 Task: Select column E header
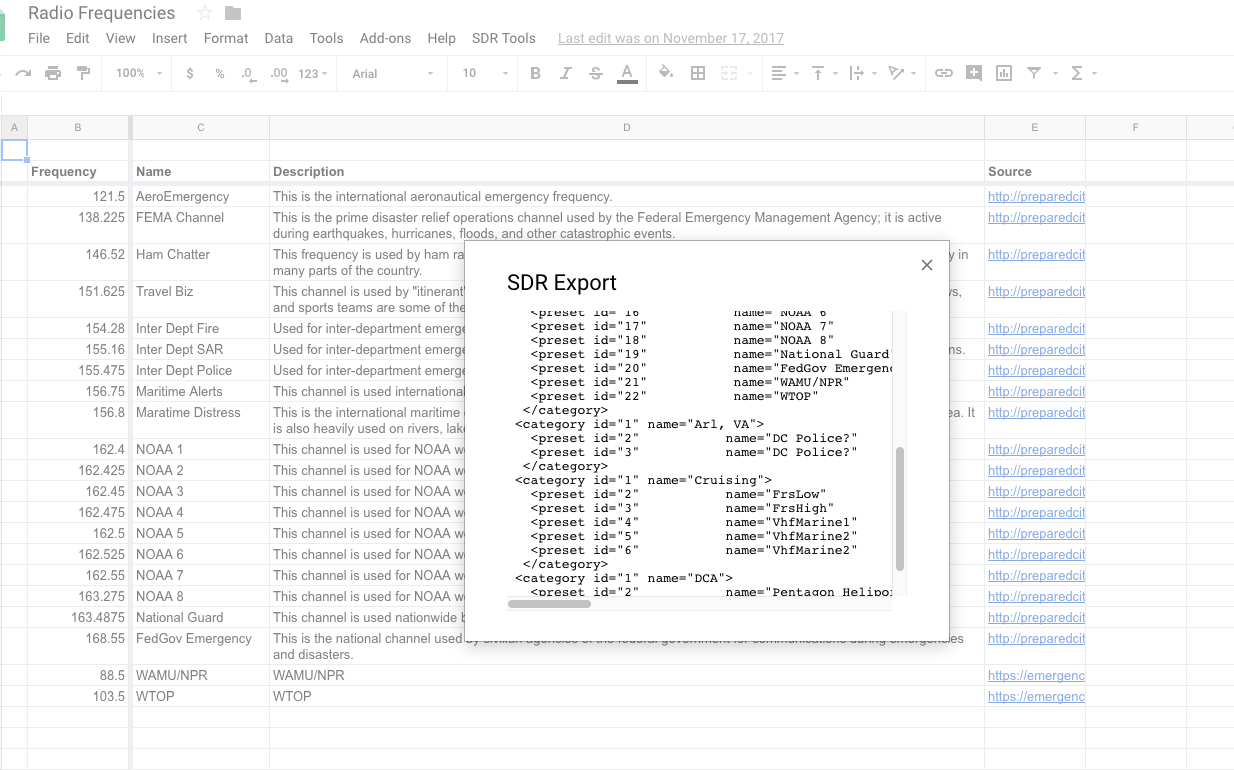click(1035, 127)
